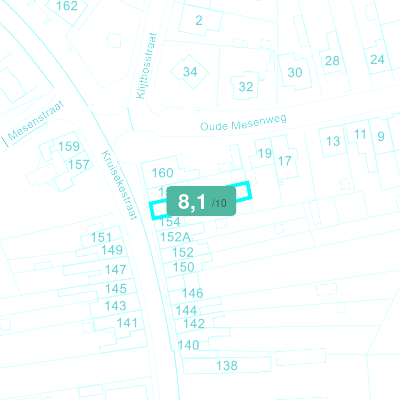
Task: Click the Klijtbosstraat street label
Action: (147, 66)
